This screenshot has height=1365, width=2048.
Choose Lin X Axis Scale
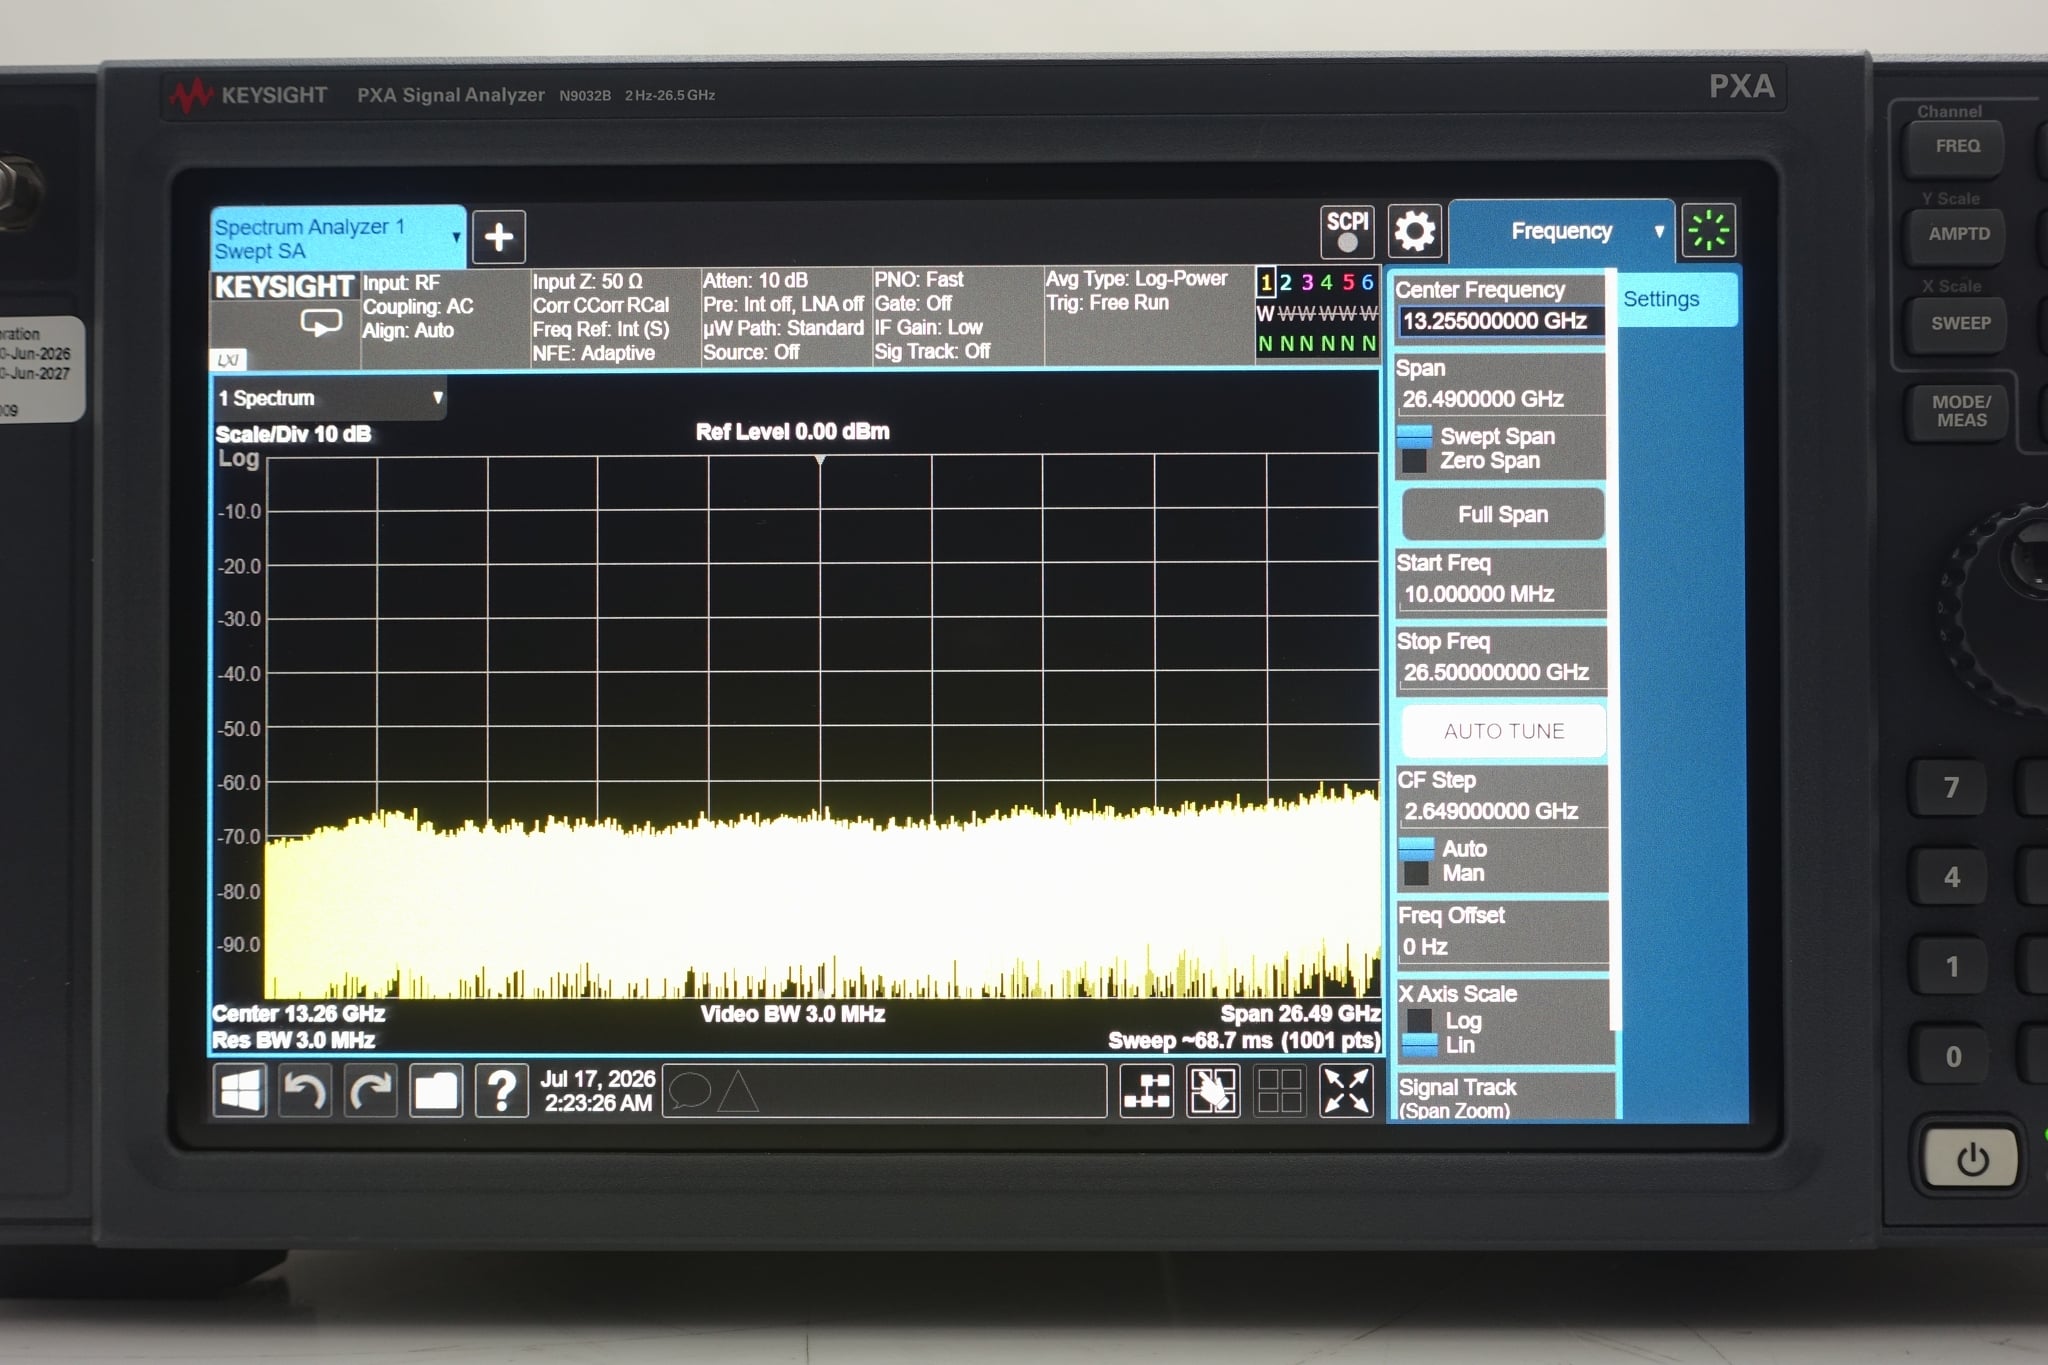coord(1439,1045)
